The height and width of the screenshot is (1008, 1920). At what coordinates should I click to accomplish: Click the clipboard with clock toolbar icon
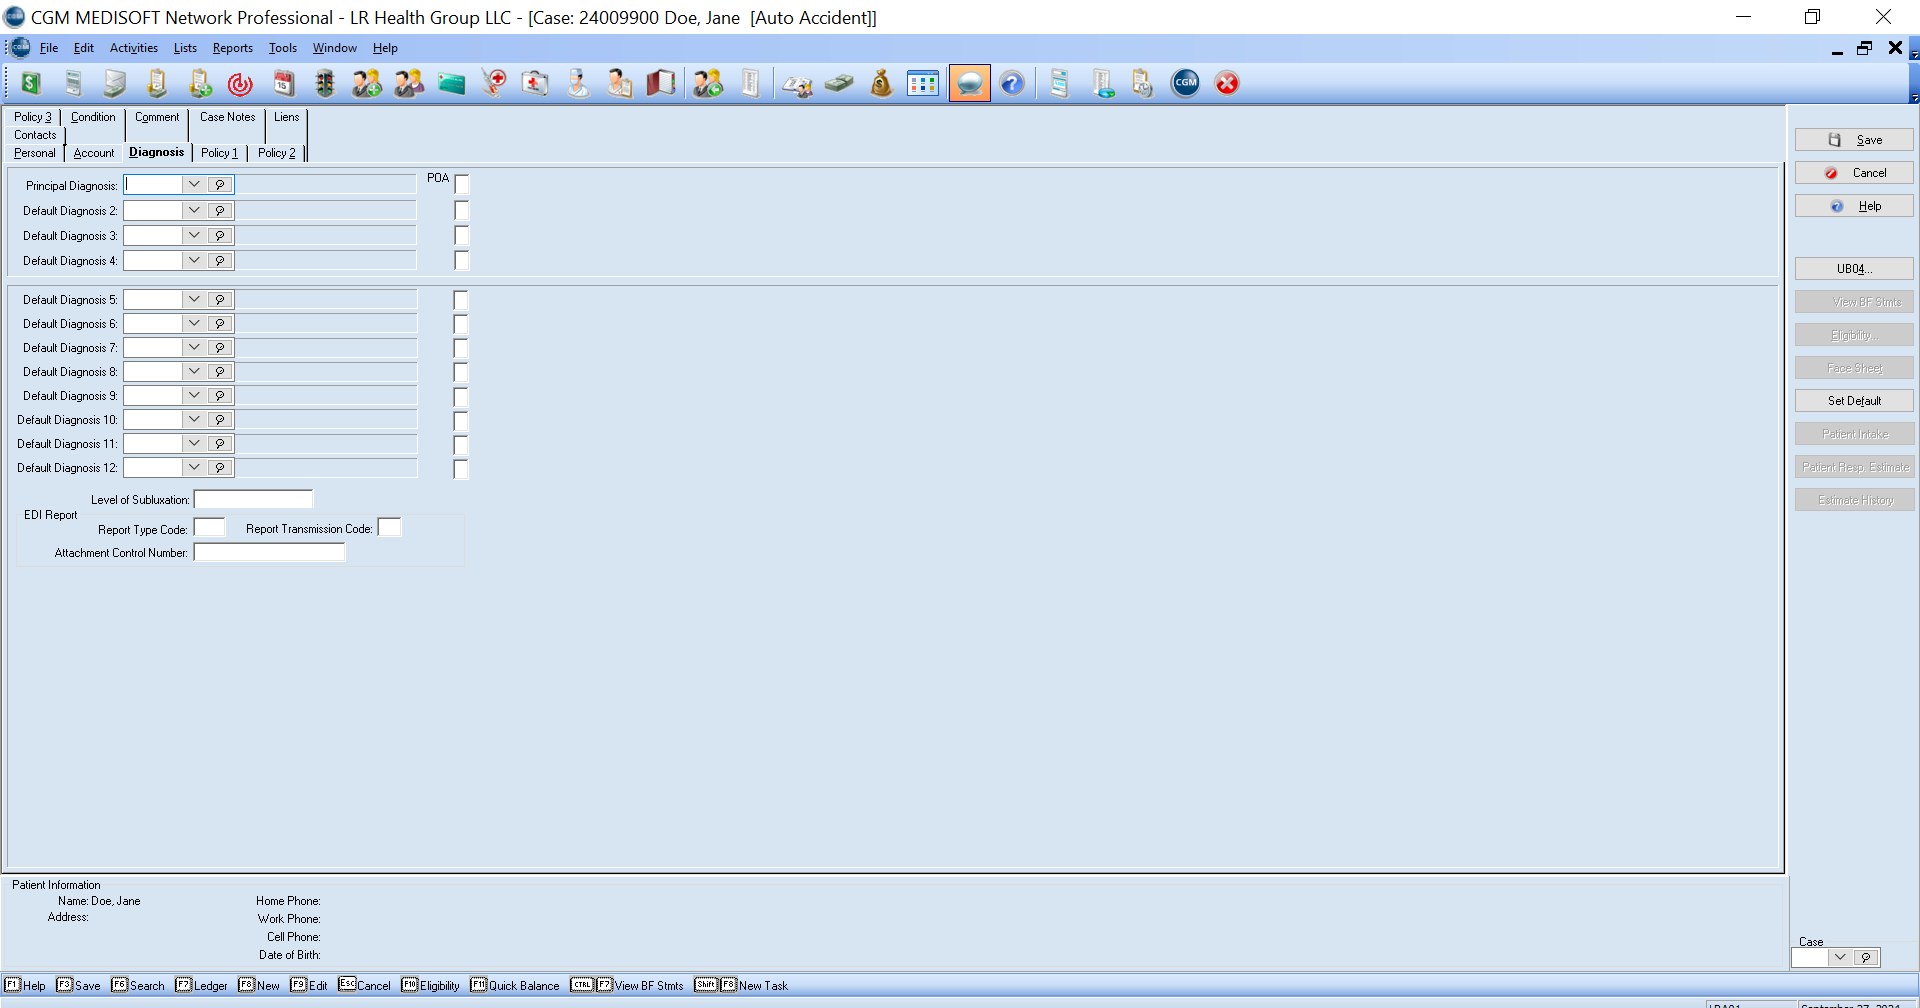tap(1142, 84)
